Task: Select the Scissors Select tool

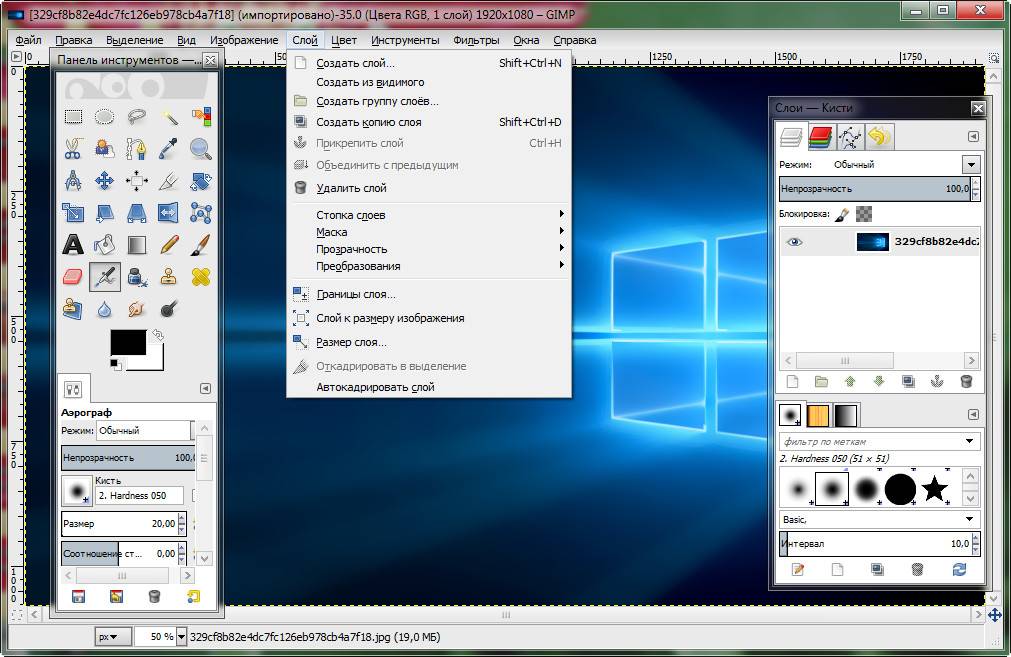Action: click(73, 149)
